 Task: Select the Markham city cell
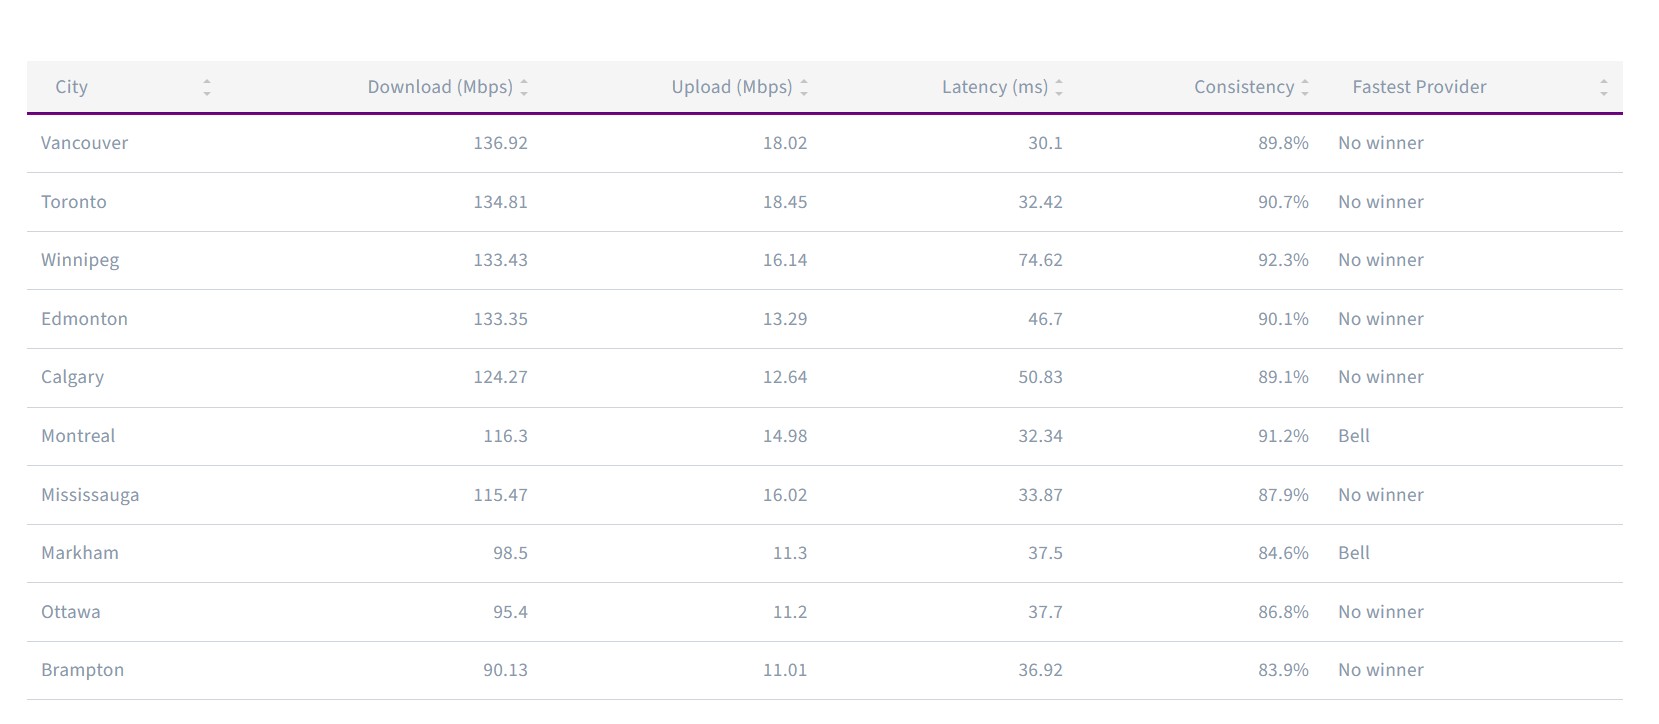pyautogui.click(x=80, y=553)
